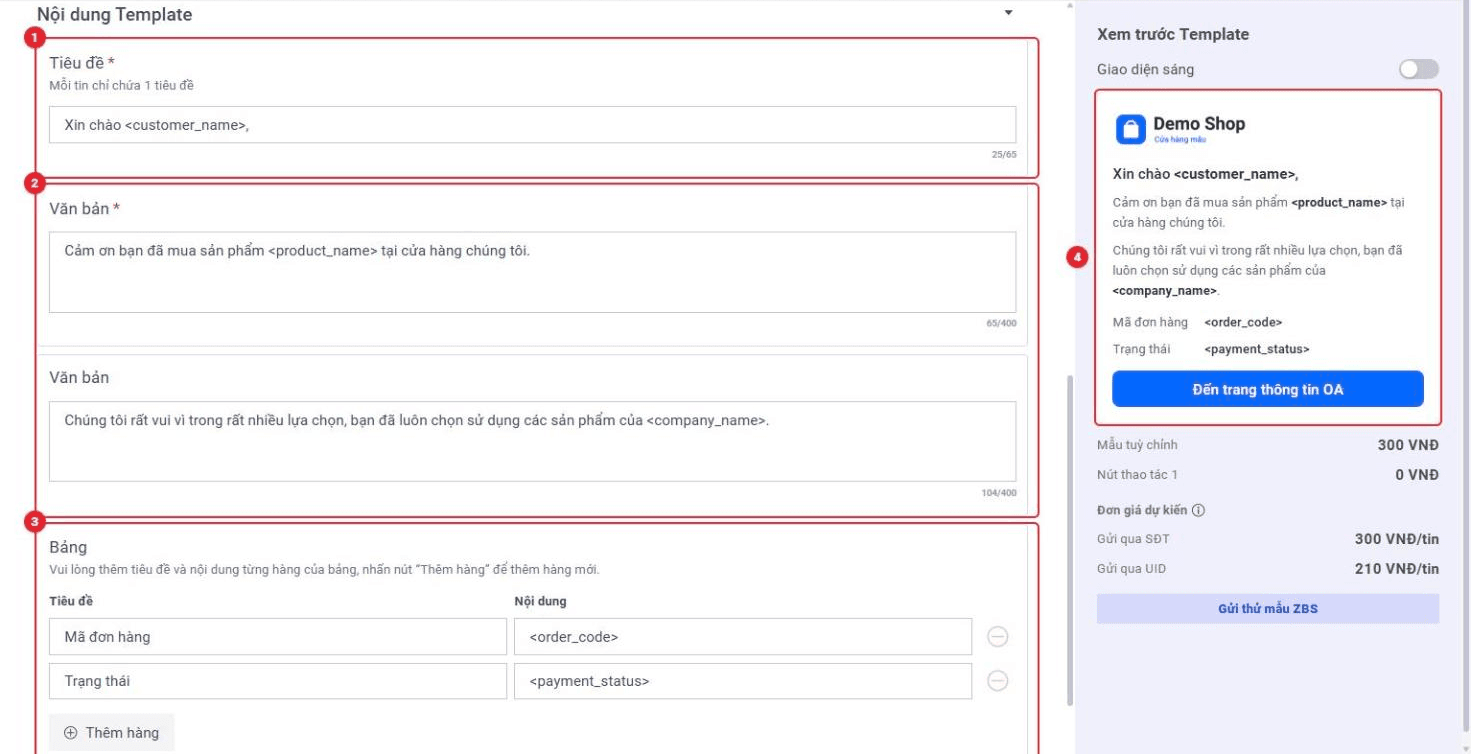Click the Nội dung column header
Screen dimensions: 1471x754
coord(540,601)
